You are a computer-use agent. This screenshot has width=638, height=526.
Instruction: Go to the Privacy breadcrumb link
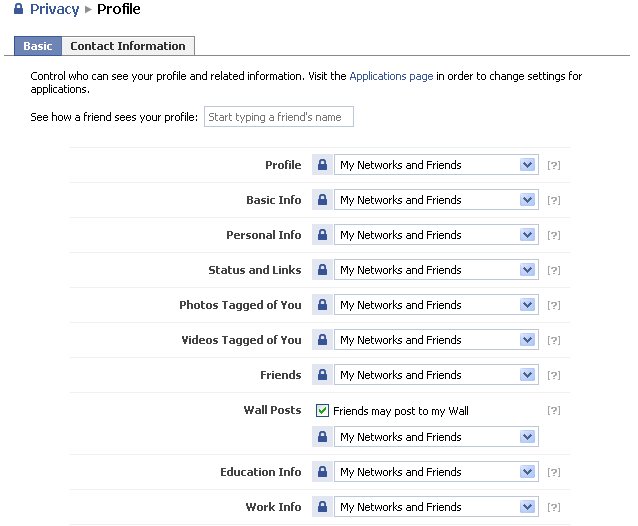(55, 10)
